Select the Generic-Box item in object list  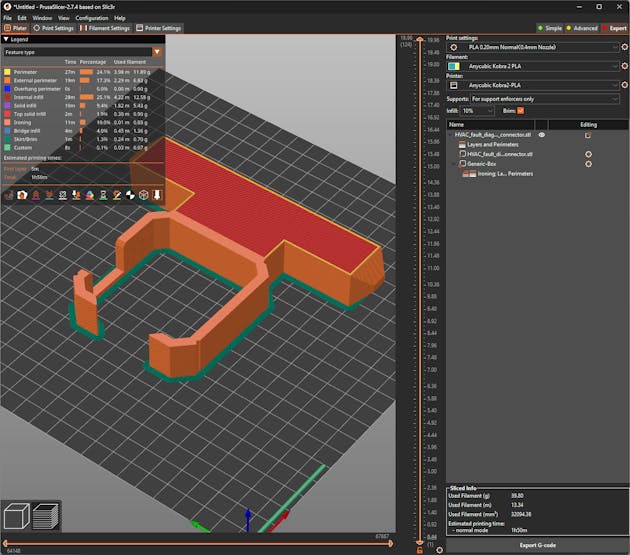[x=482, y=163]
